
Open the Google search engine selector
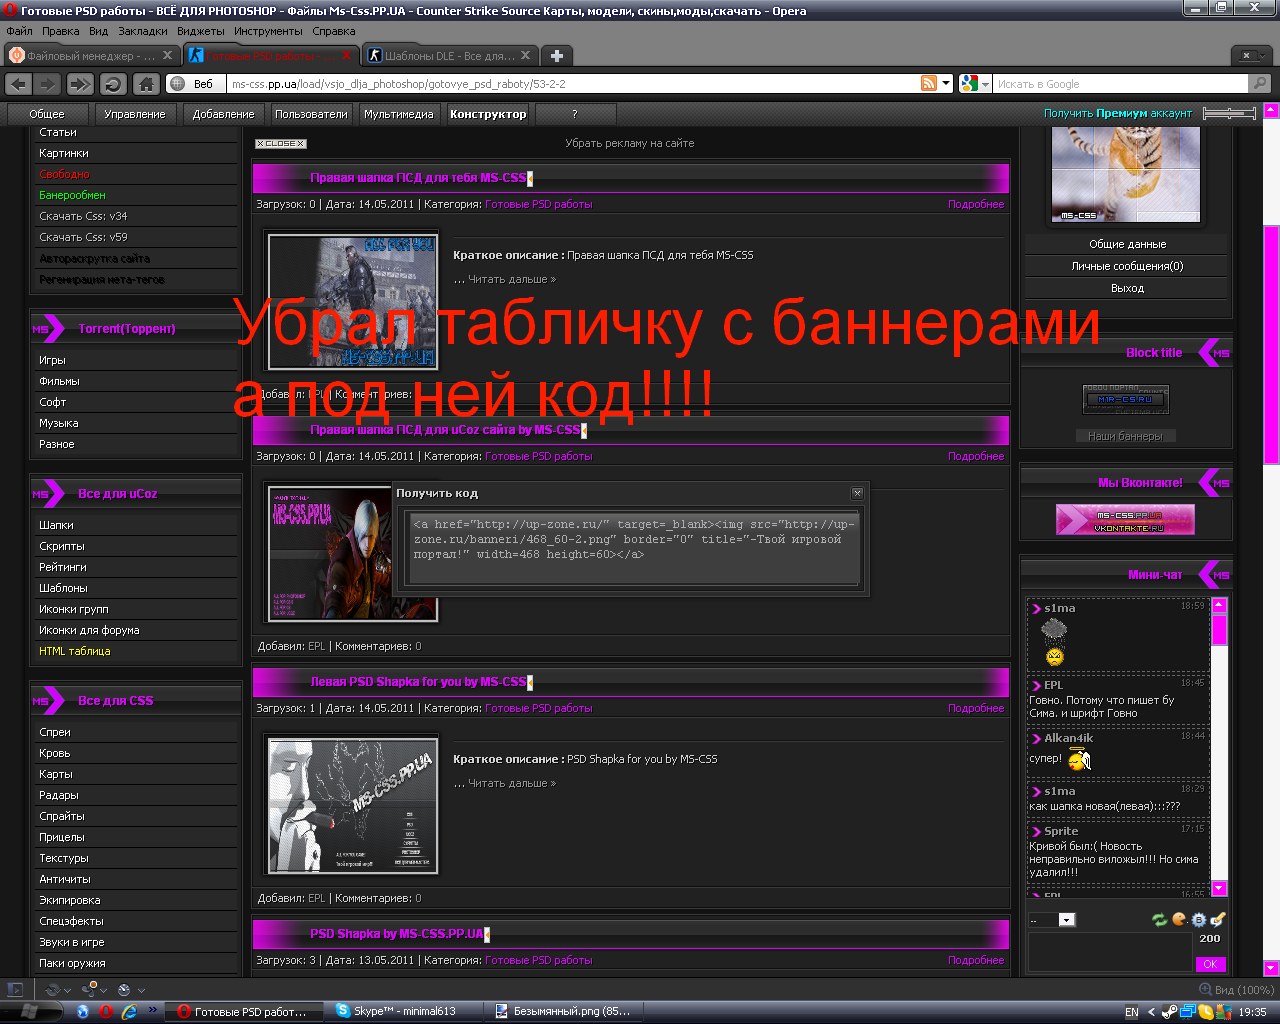tap(974, 84)
